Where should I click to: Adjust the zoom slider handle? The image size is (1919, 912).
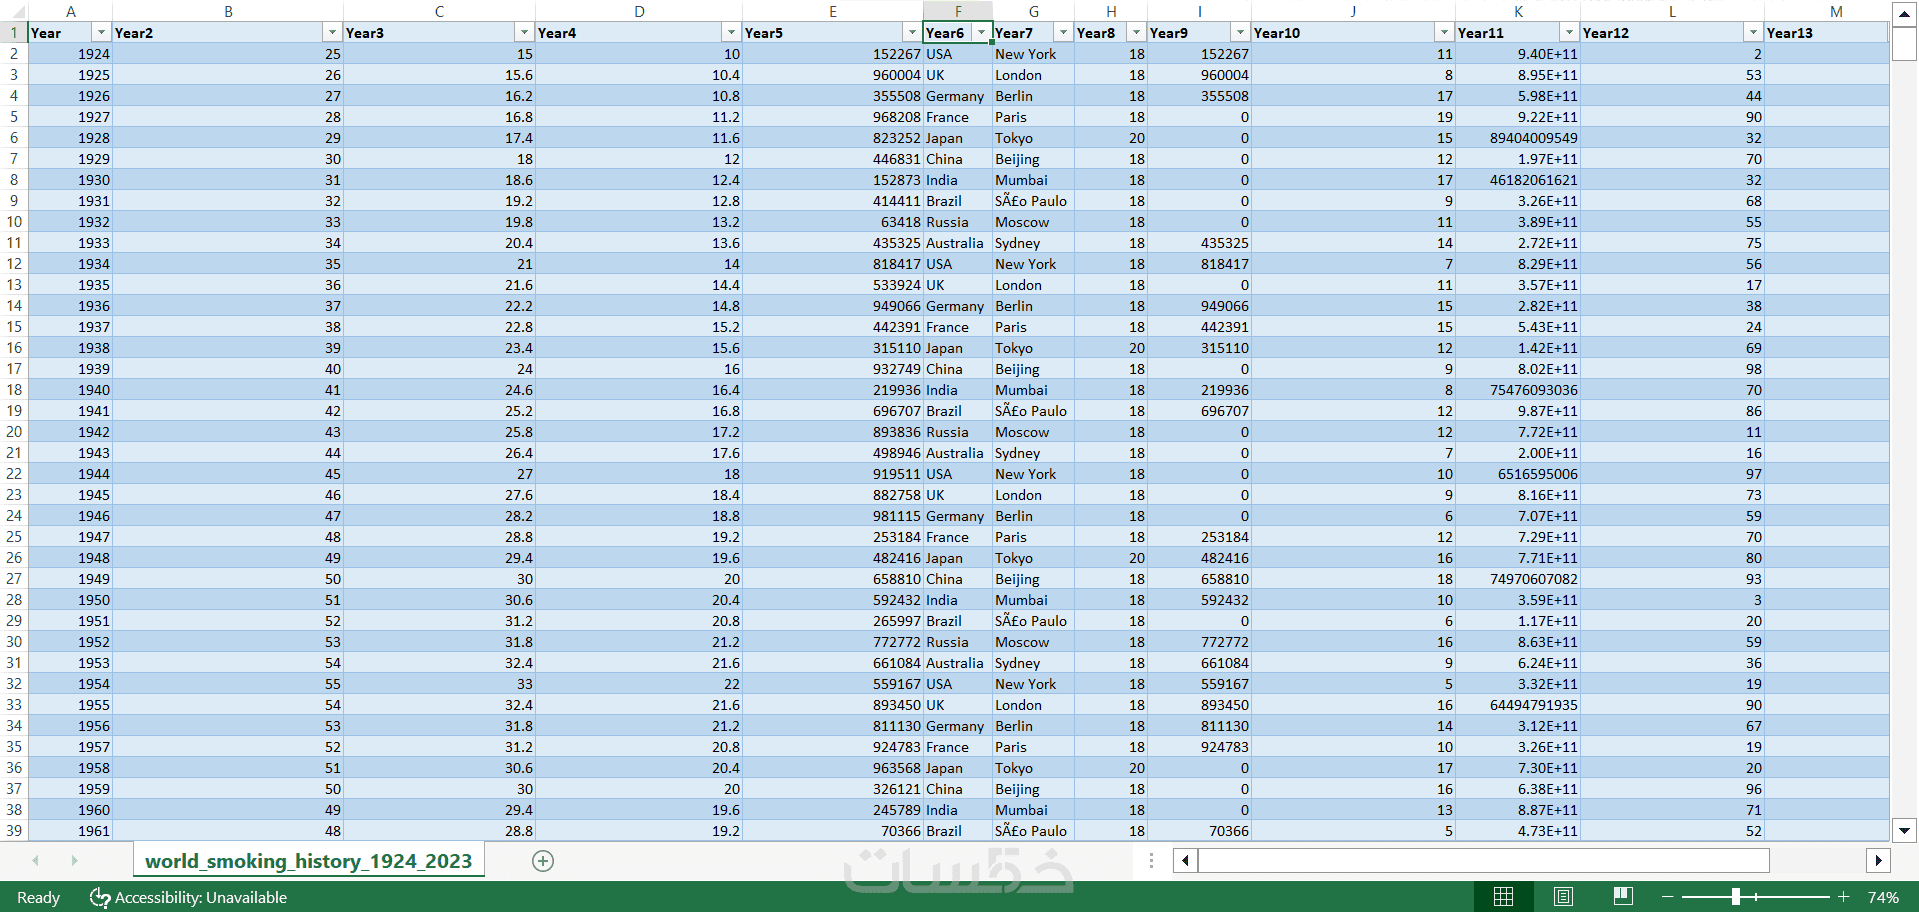click(1736, 897)
